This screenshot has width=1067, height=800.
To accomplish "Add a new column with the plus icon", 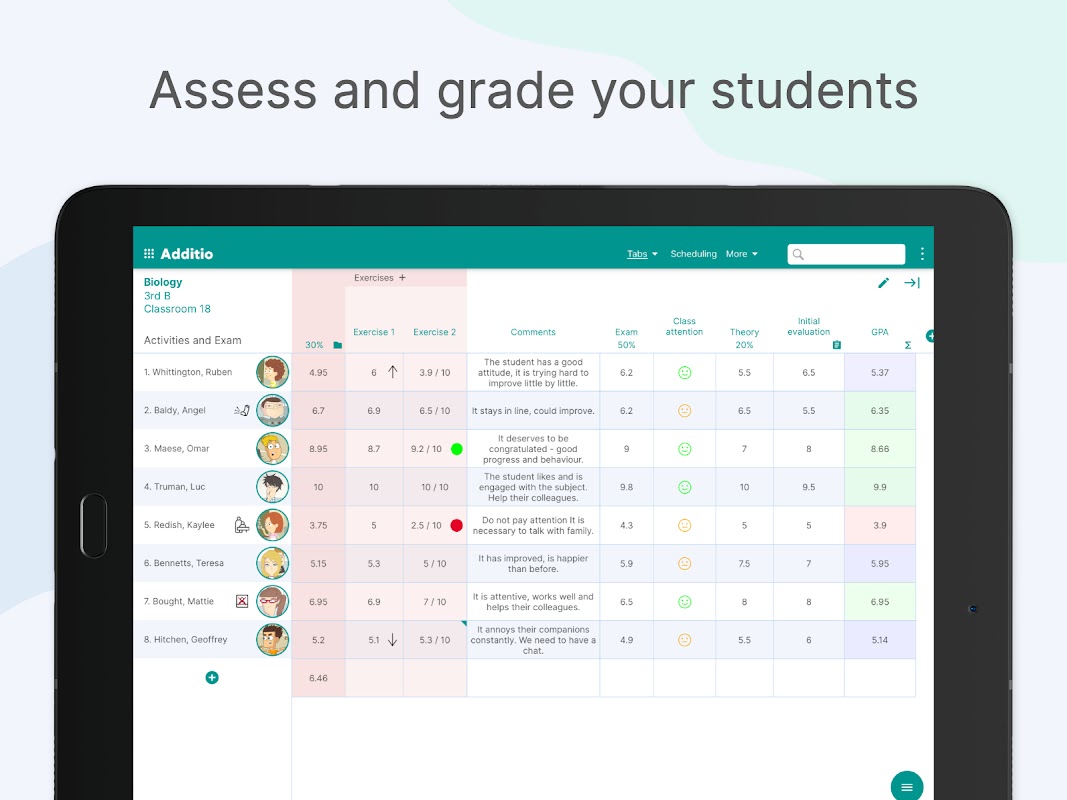I will tap(930, 335).
